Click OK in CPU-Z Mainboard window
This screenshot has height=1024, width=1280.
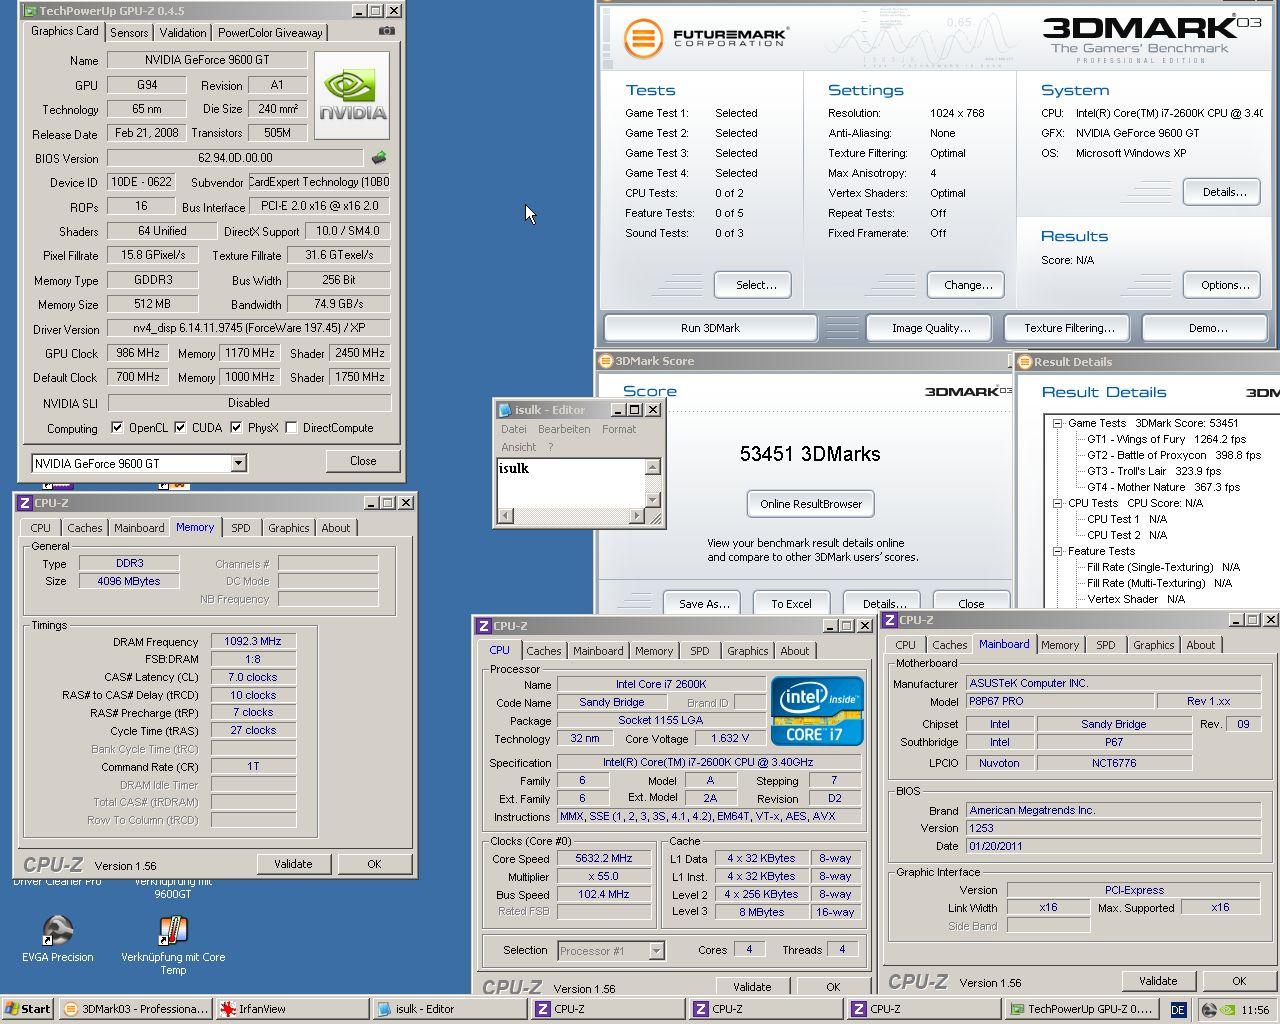coord(1239,981)
